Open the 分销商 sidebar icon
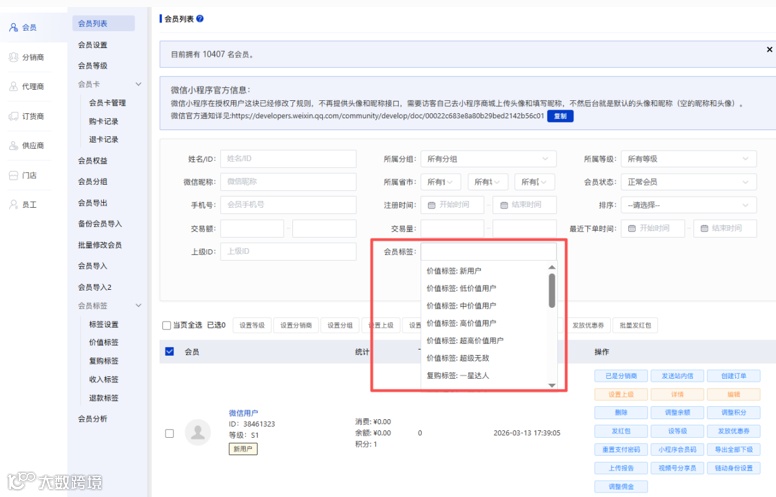This screenshot has width=776, height=497. coord(13,57)
